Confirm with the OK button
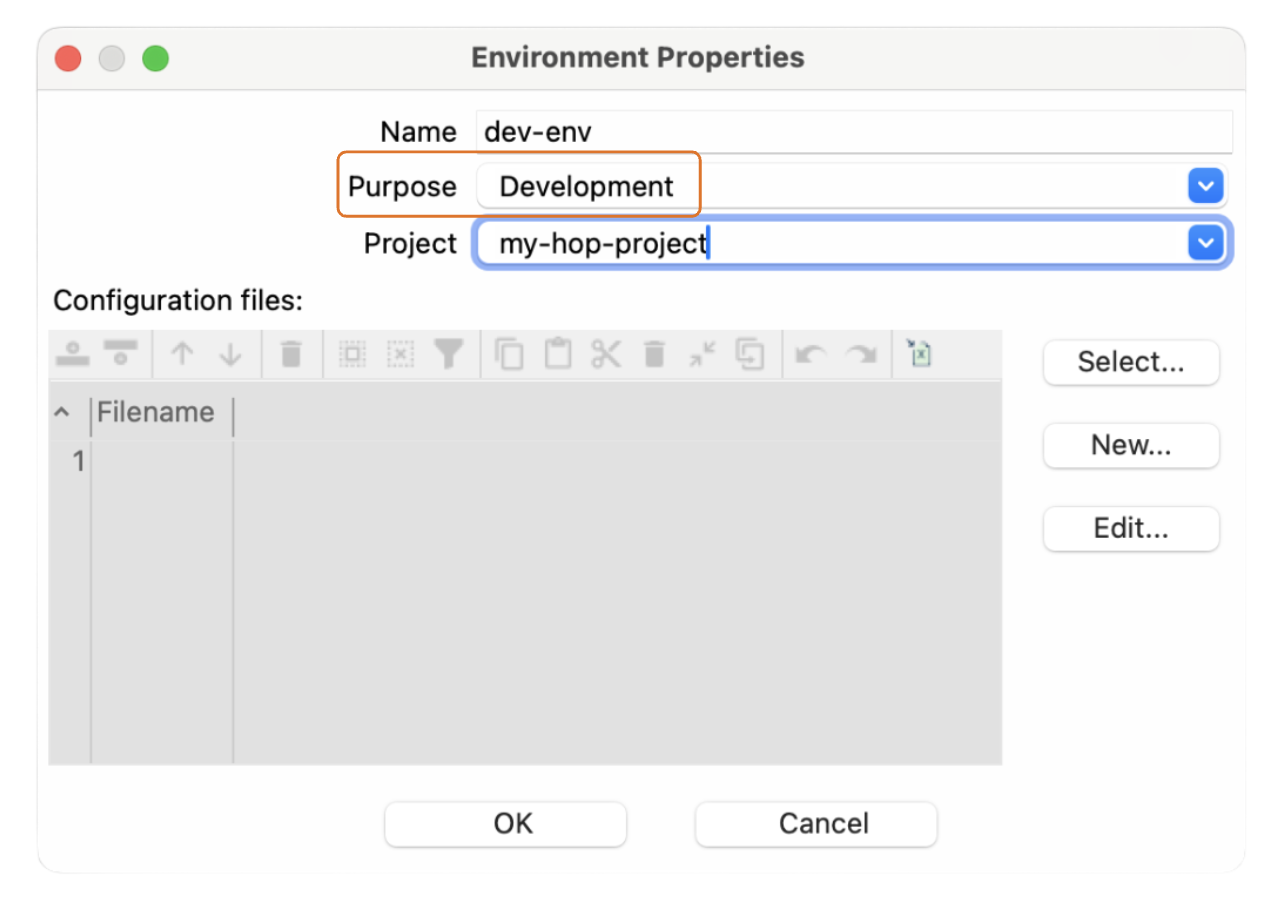Image resolution: width=1282 pixels, height=900 pixels. pos(506,824)
